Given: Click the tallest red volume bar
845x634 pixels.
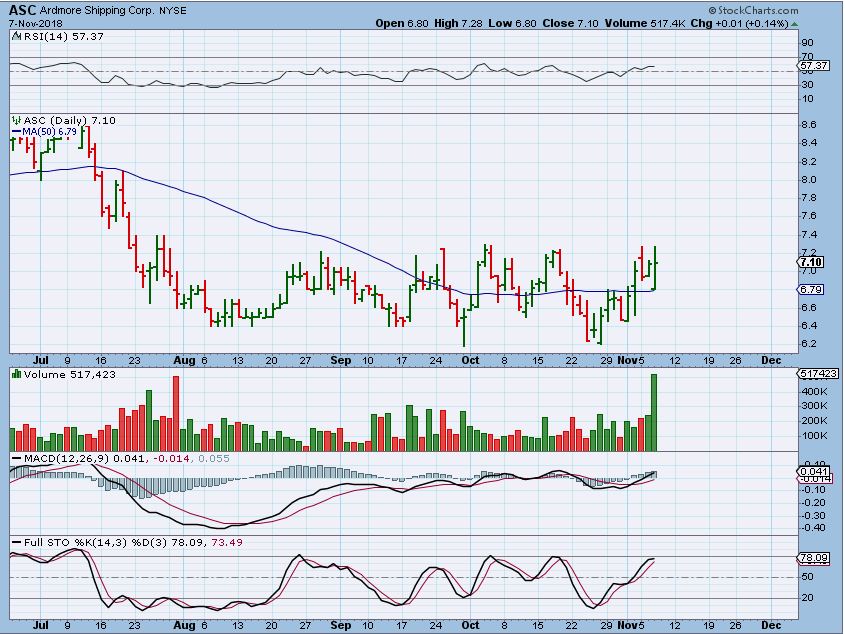Looking at the screenshot, I should click(176, 414).
